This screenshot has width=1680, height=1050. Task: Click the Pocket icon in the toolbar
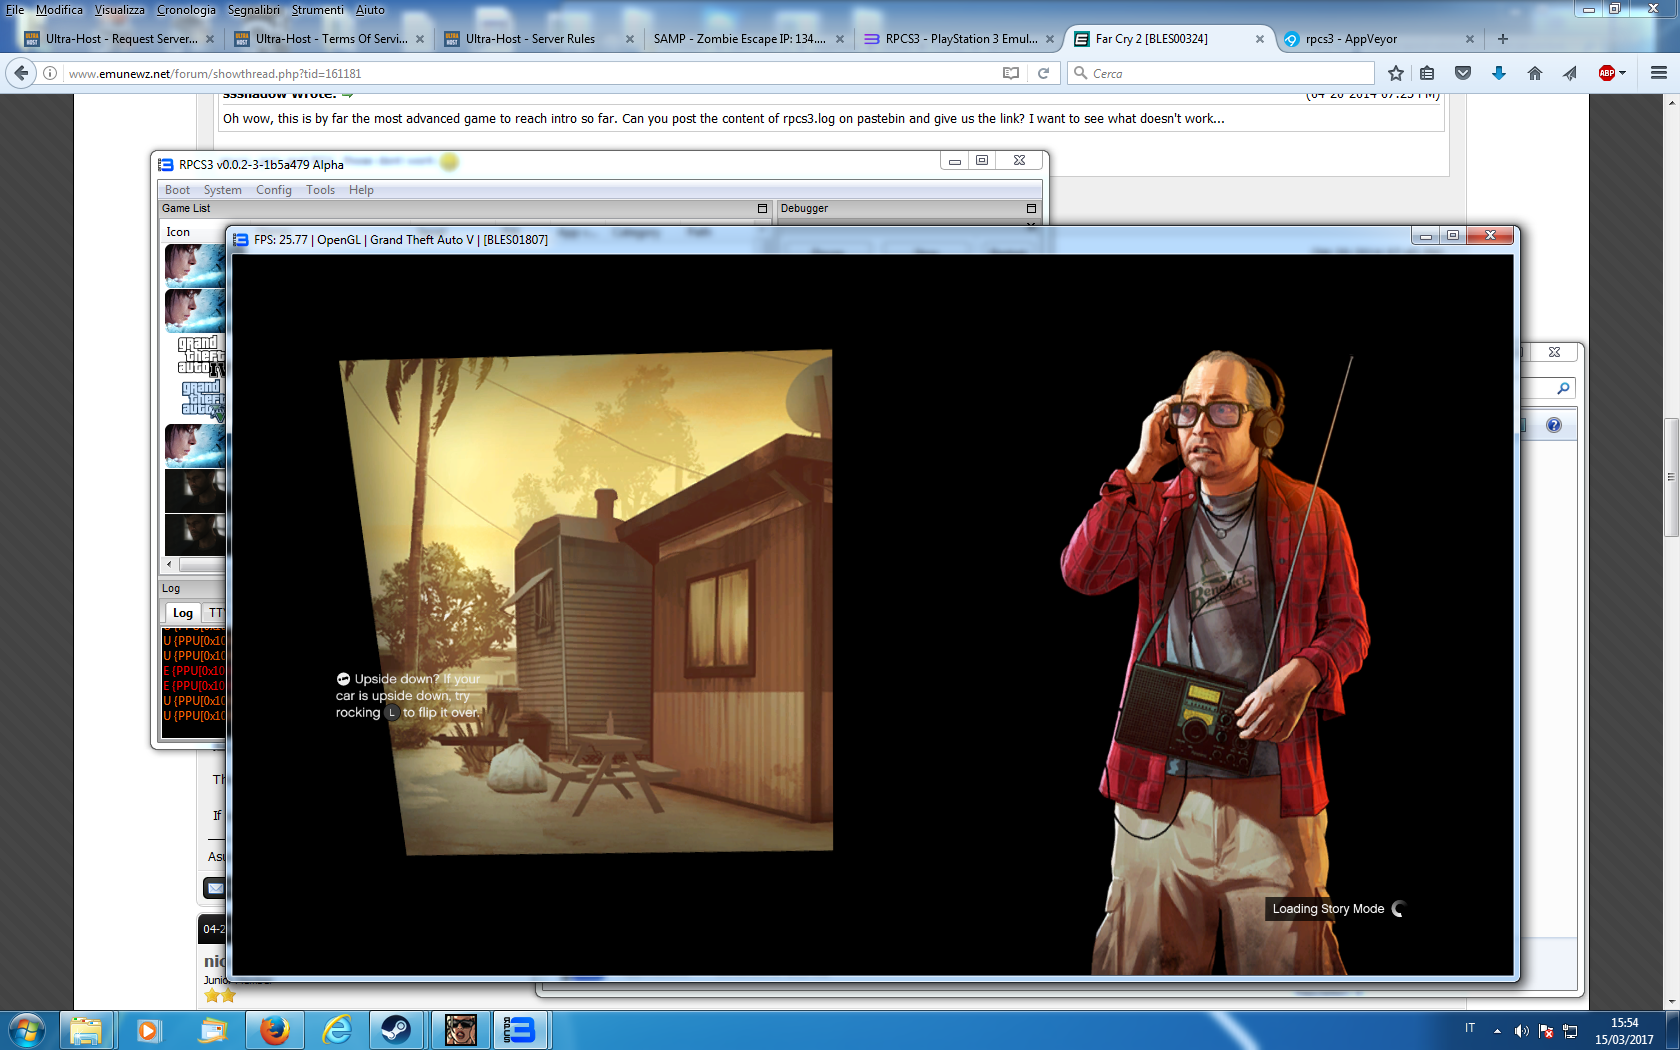tap(1463, 73)
